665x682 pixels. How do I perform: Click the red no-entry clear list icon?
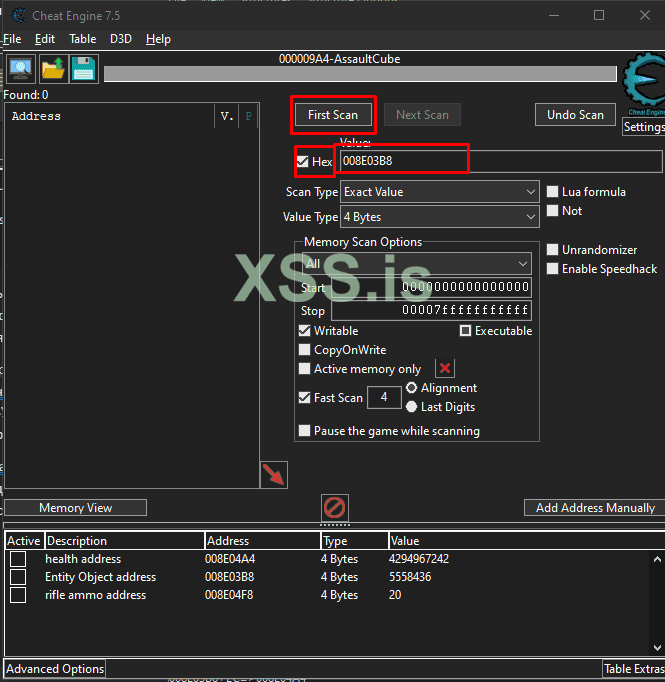[334, 507]
